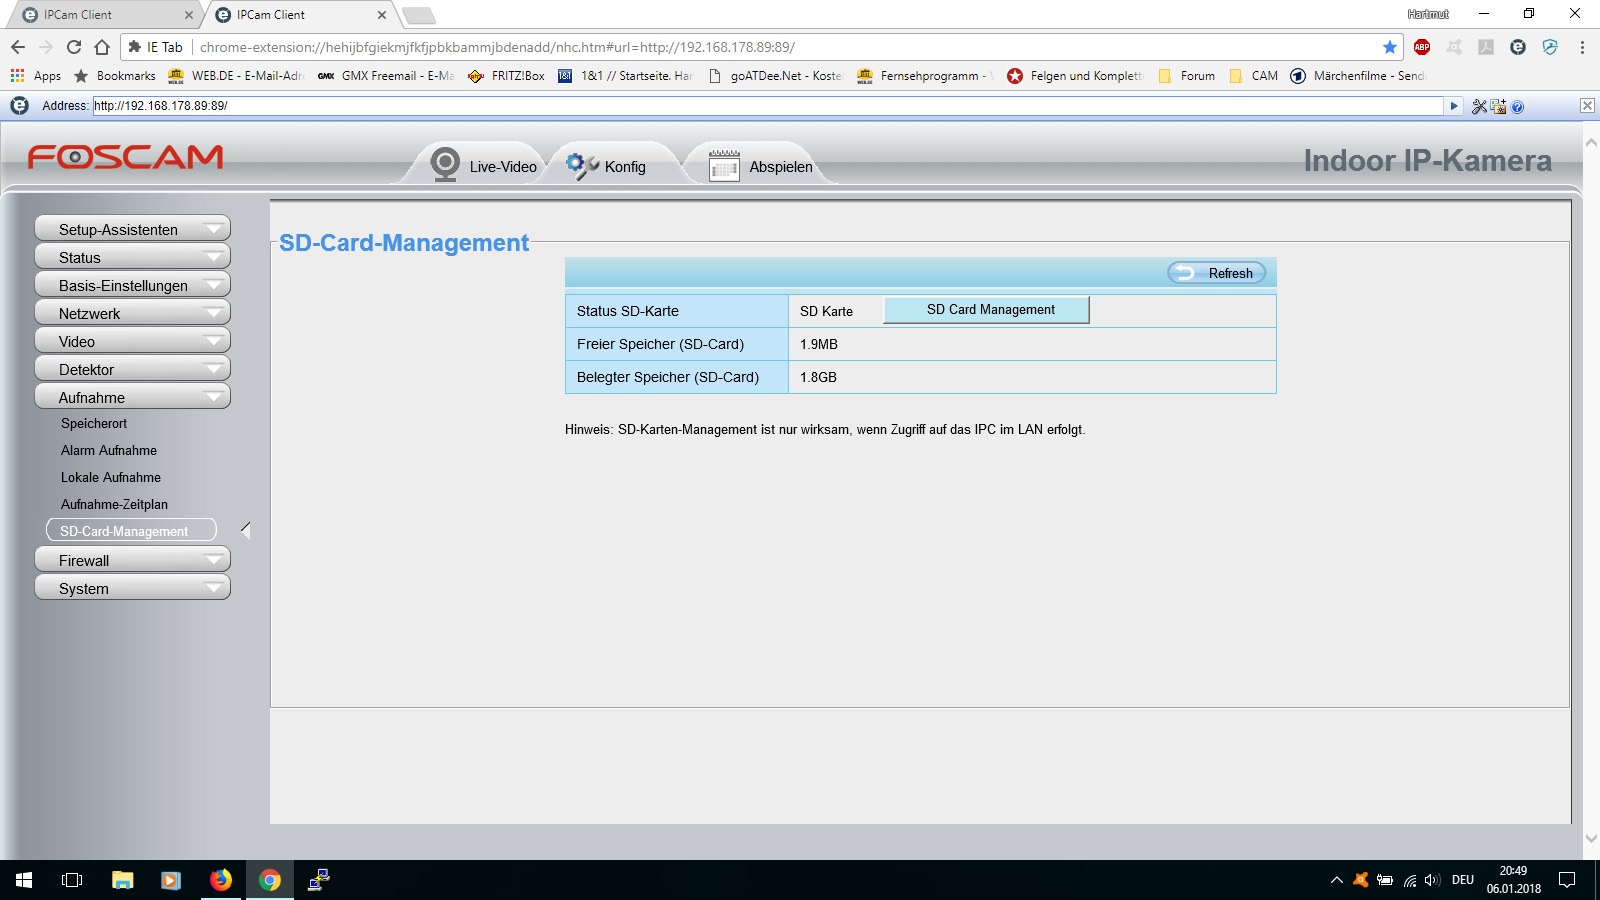
Task: Switch to the Konfig settings tab
Action: (x=608, y=166)
